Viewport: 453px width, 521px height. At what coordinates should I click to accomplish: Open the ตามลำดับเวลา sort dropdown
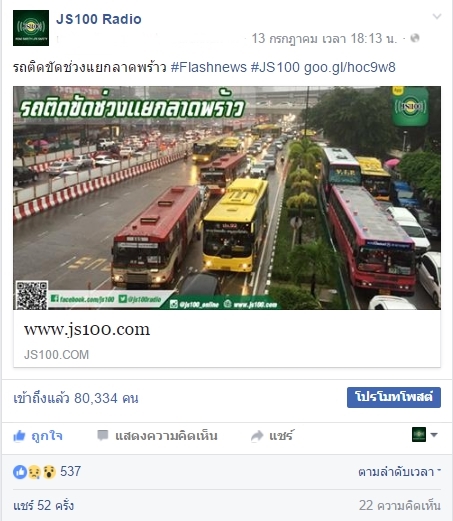pos(399,472)
